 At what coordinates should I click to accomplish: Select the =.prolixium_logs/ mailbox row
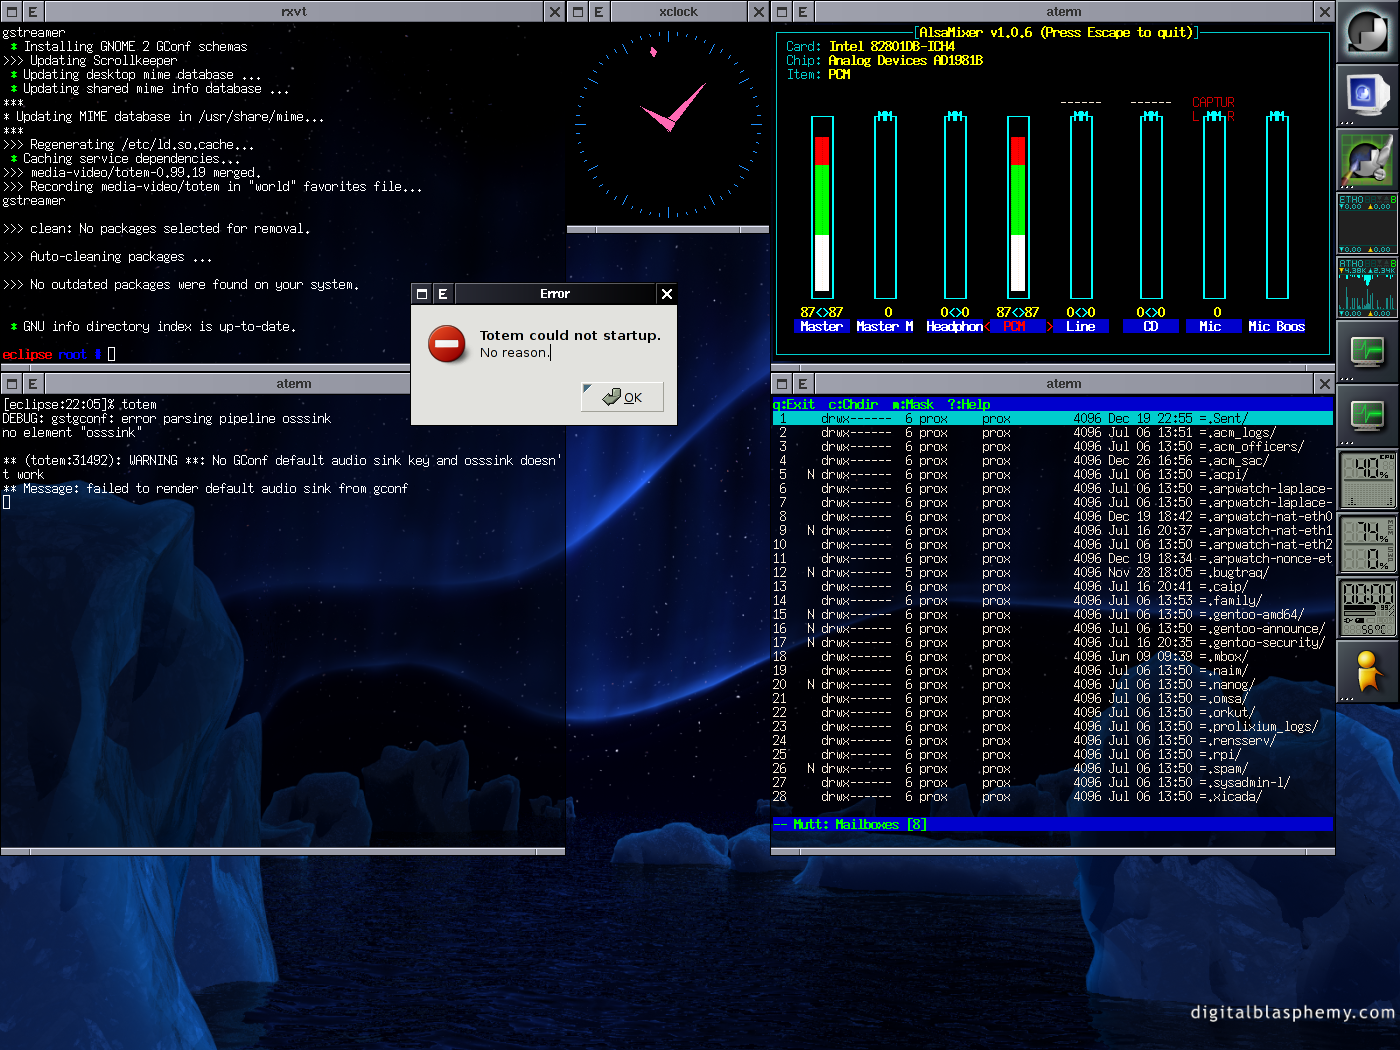pos(1052,727)
